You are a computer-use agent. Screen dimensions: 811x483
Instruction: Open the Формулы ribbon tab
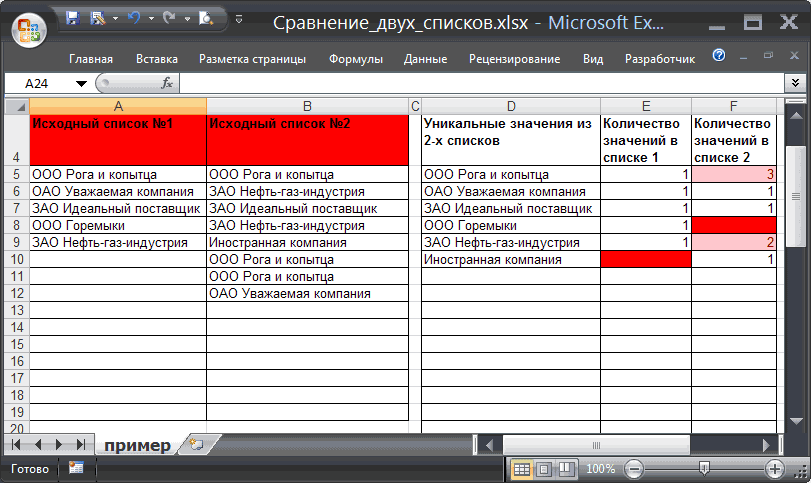[x=354, y=59]
